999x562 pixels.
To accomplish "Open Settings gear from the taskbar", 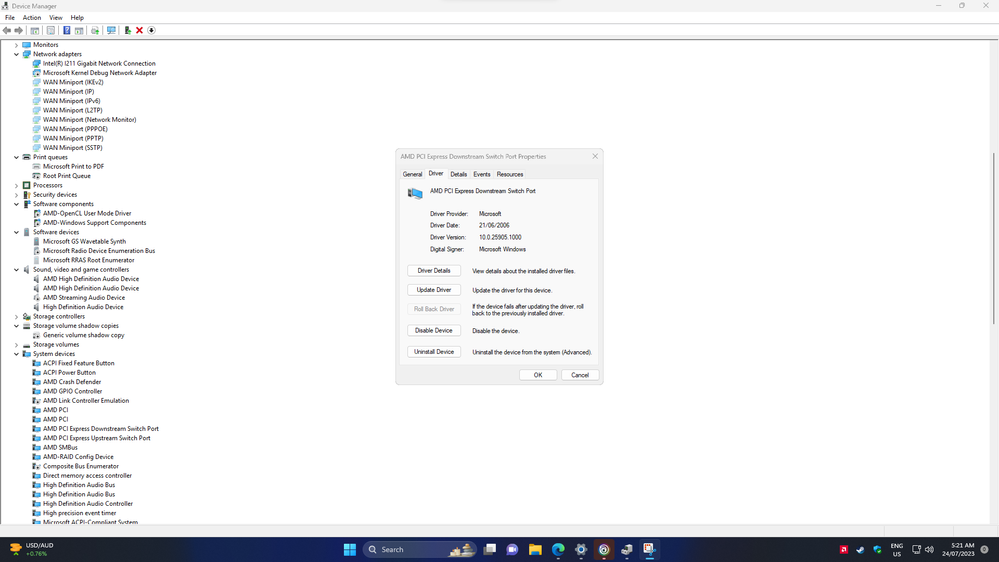I will click(x=581, y=549).
